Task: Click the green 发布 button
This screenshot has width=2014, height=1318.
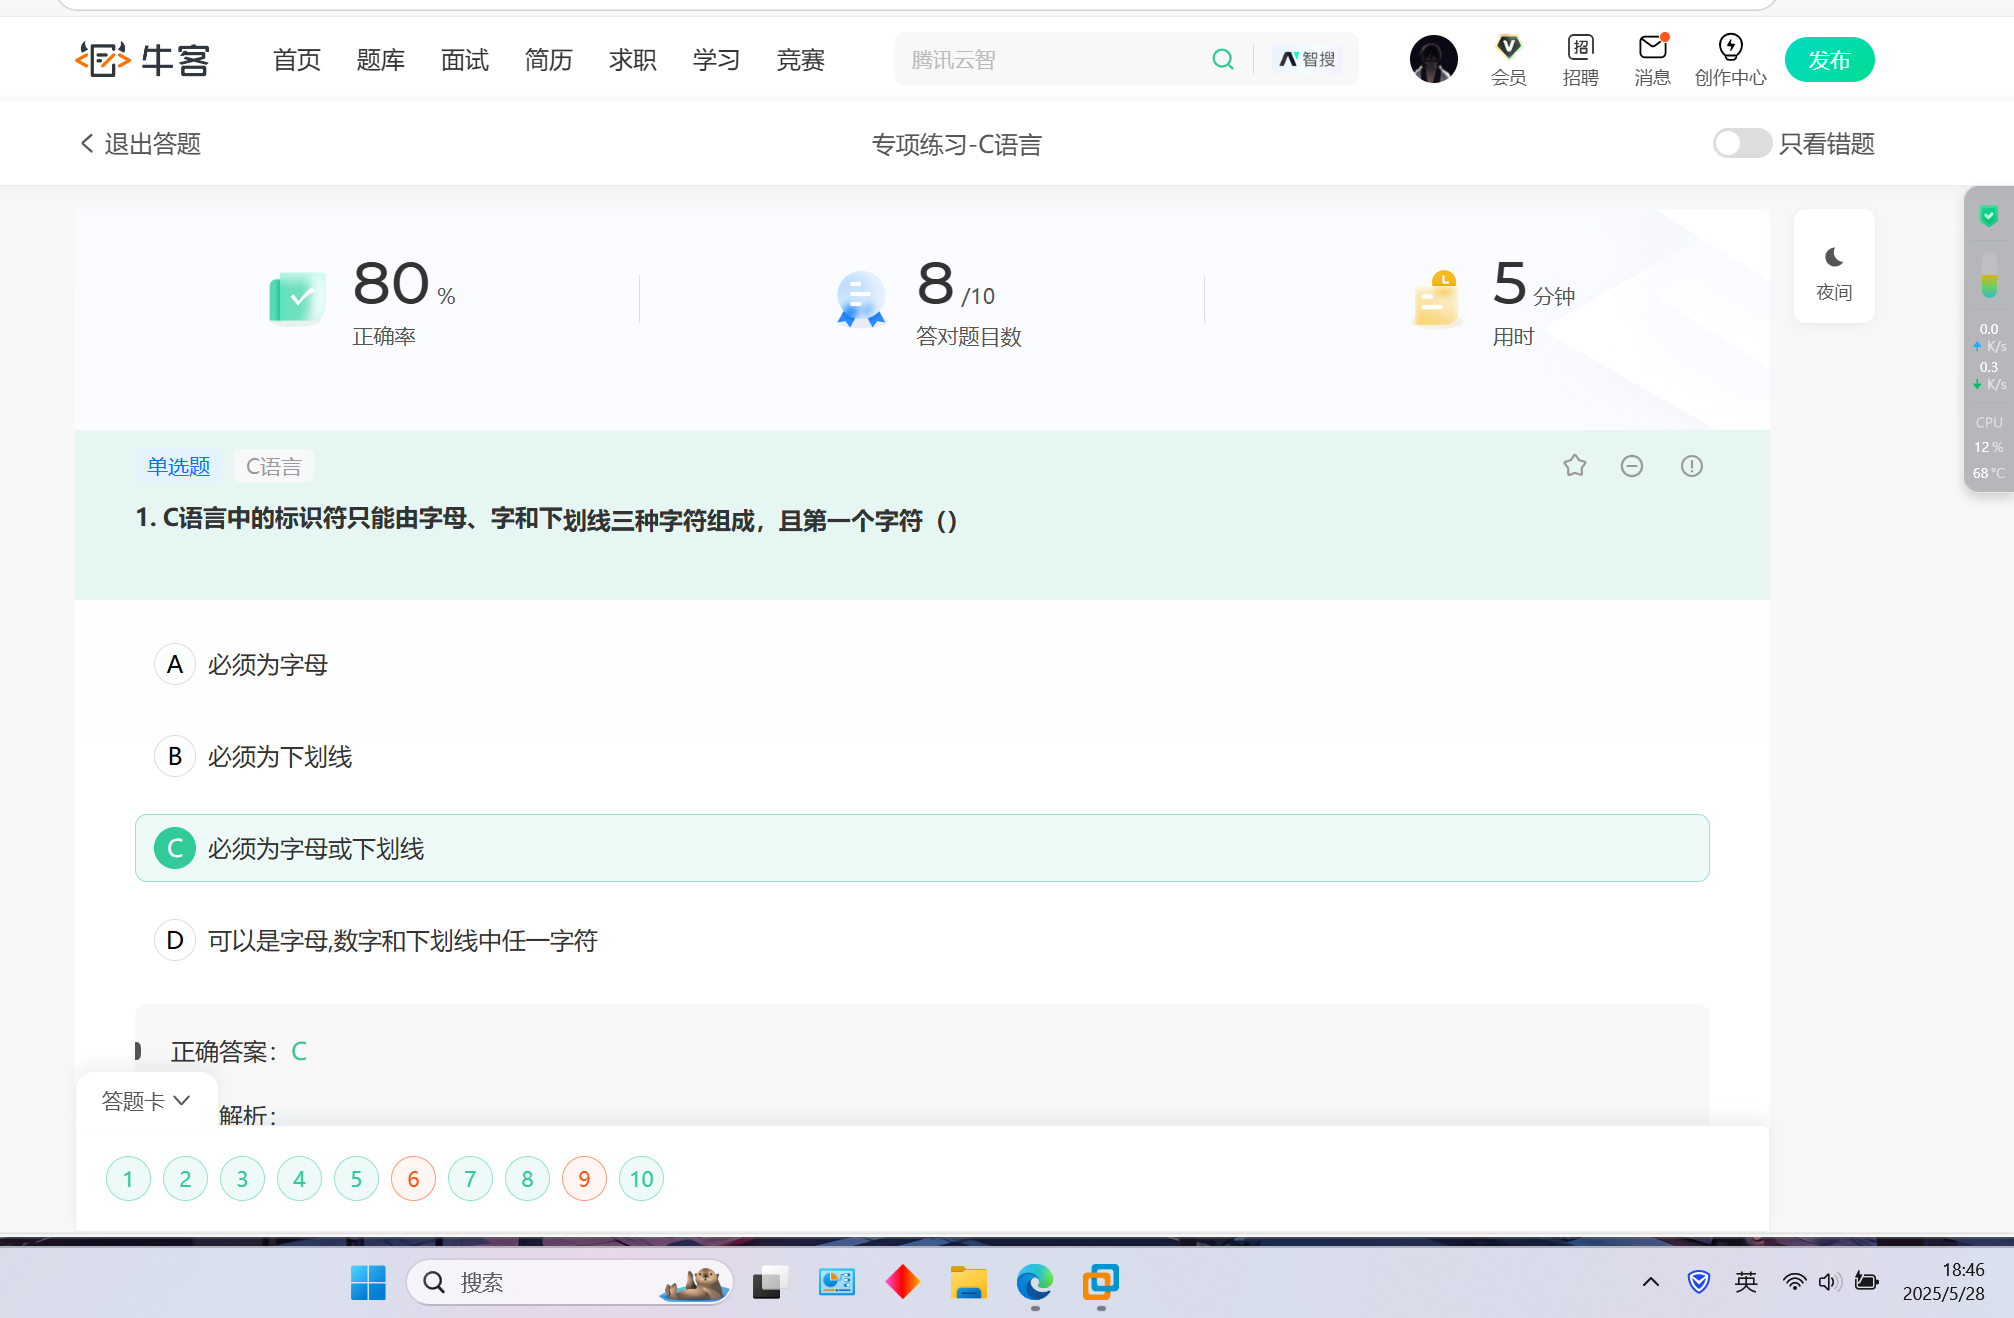Action: 1829,60
